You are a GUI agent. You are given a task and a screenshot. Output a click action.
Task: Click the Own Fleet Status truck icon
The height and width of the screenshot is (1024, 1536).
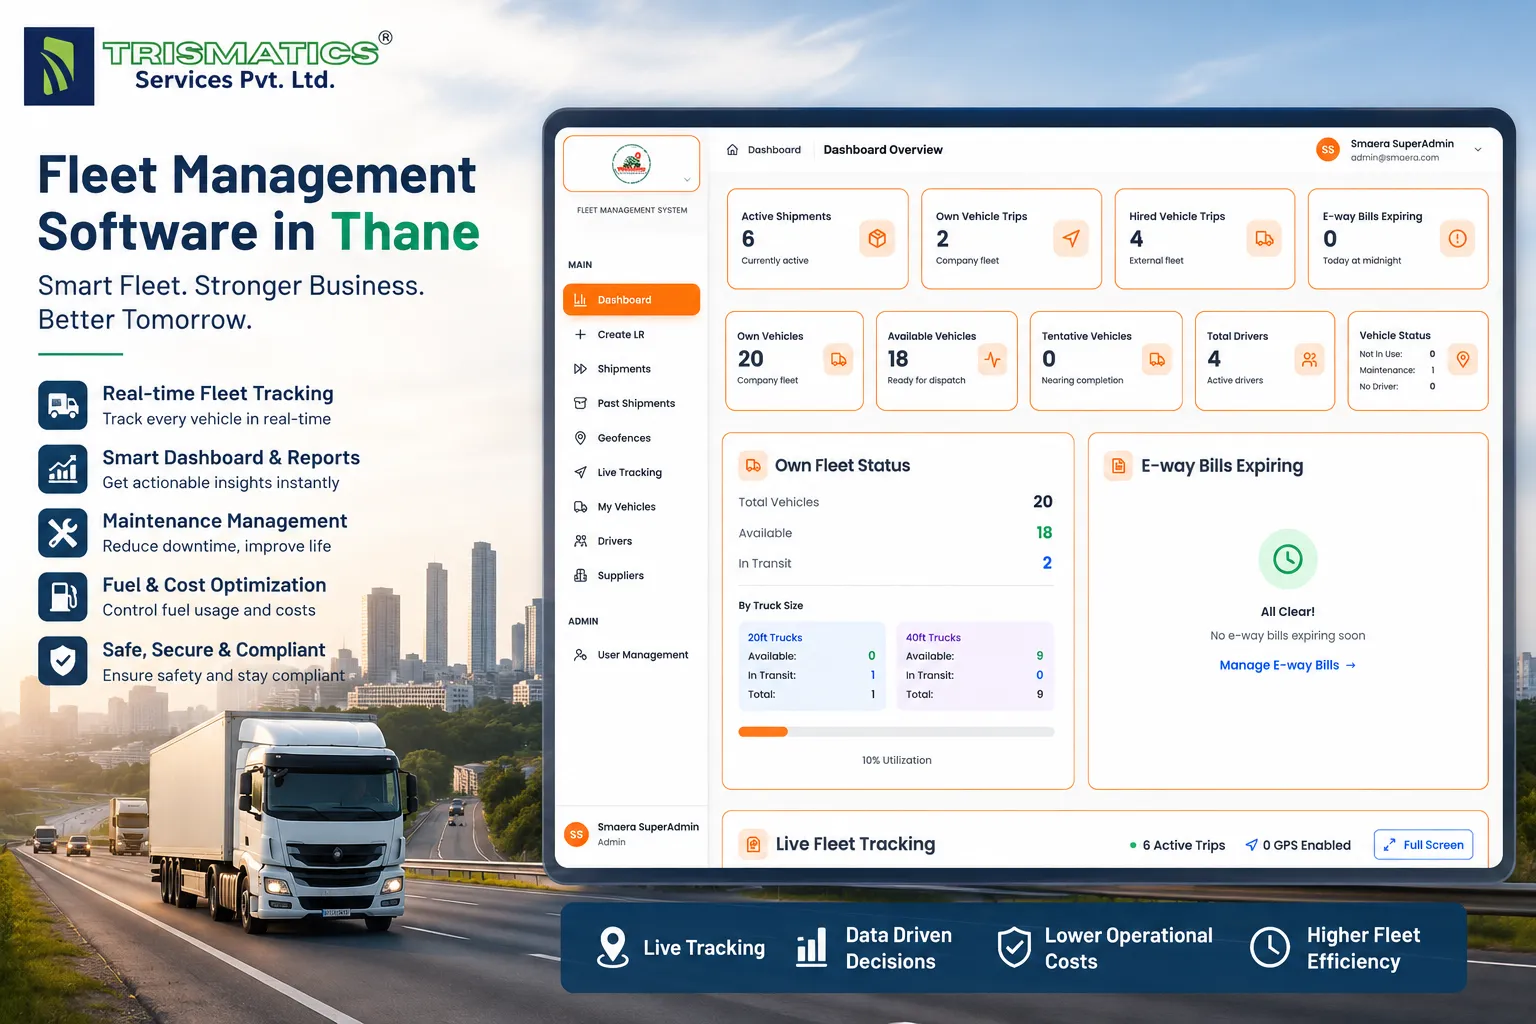pos(753,466)
